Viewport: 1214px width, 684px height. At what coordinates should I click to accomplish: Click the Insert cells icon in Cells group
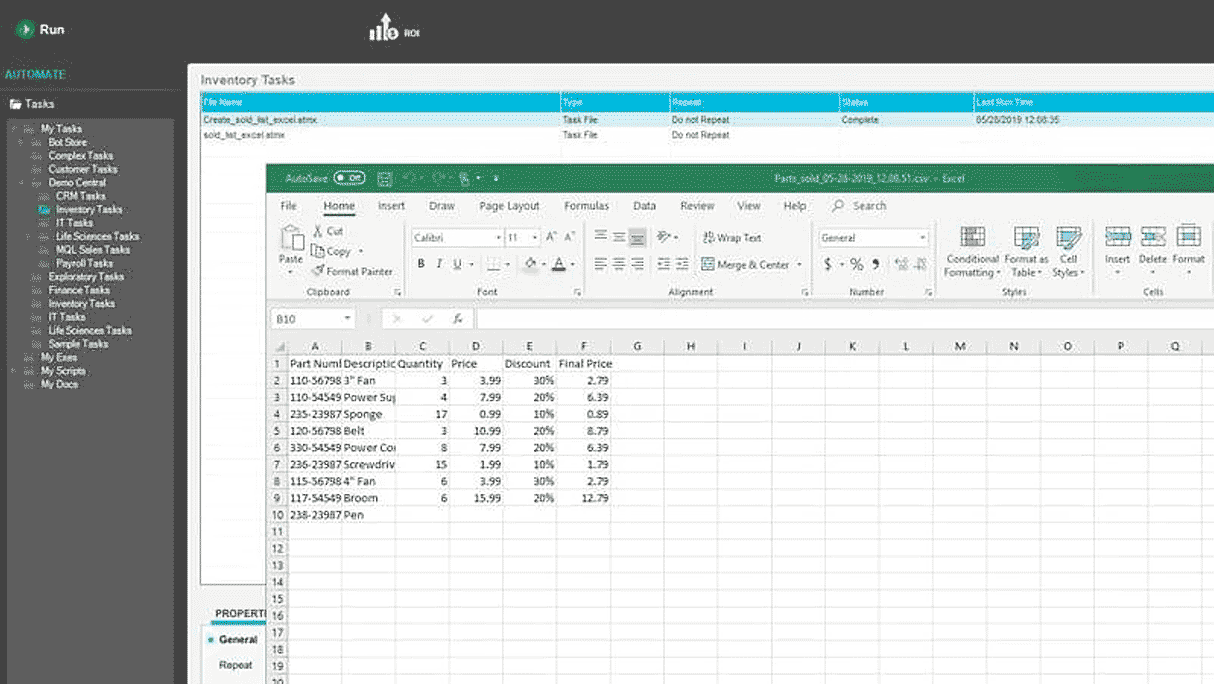click(x=1117, y=236)
